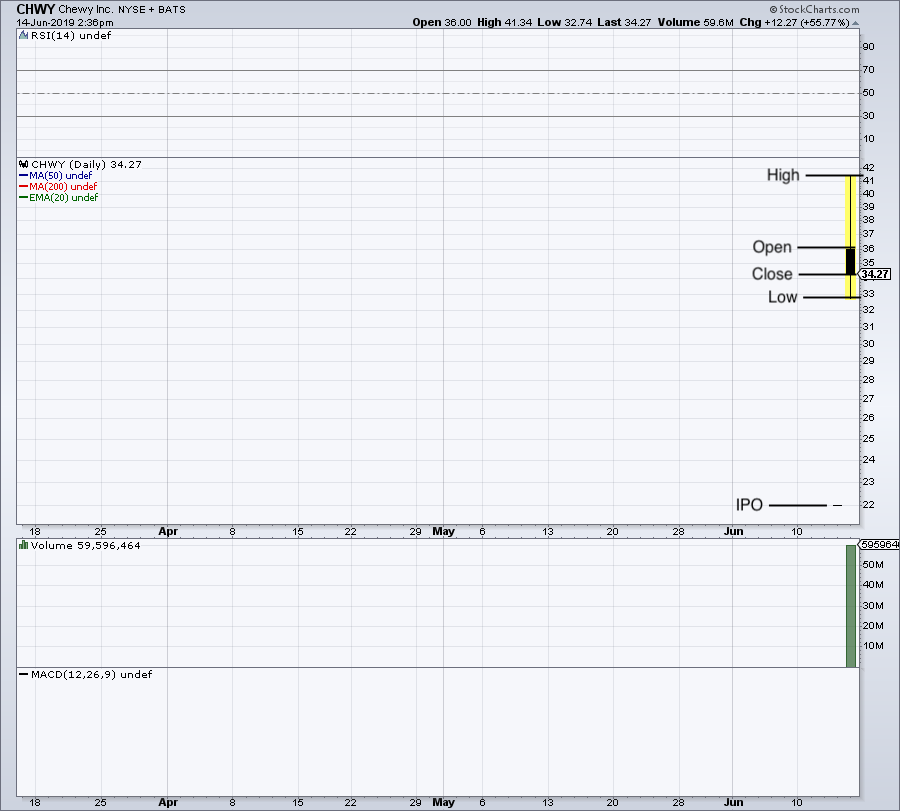Image resolution: width=900 pixels, height=811 pixels.
Task: Click the MA(200) undef legend text
Action: 63,187
